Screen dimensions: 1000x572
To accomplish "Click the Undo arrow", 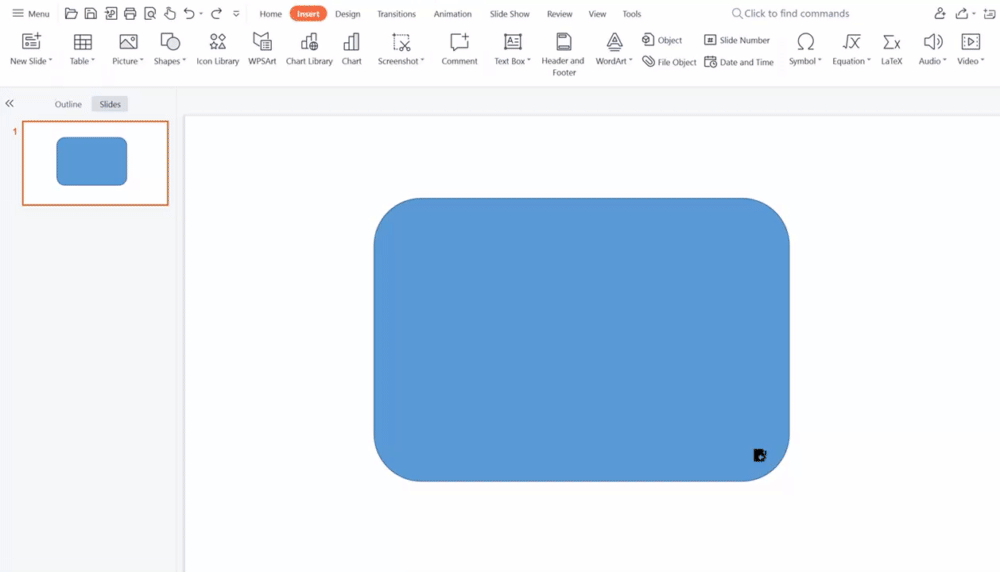I will click(x=189, y=13).
